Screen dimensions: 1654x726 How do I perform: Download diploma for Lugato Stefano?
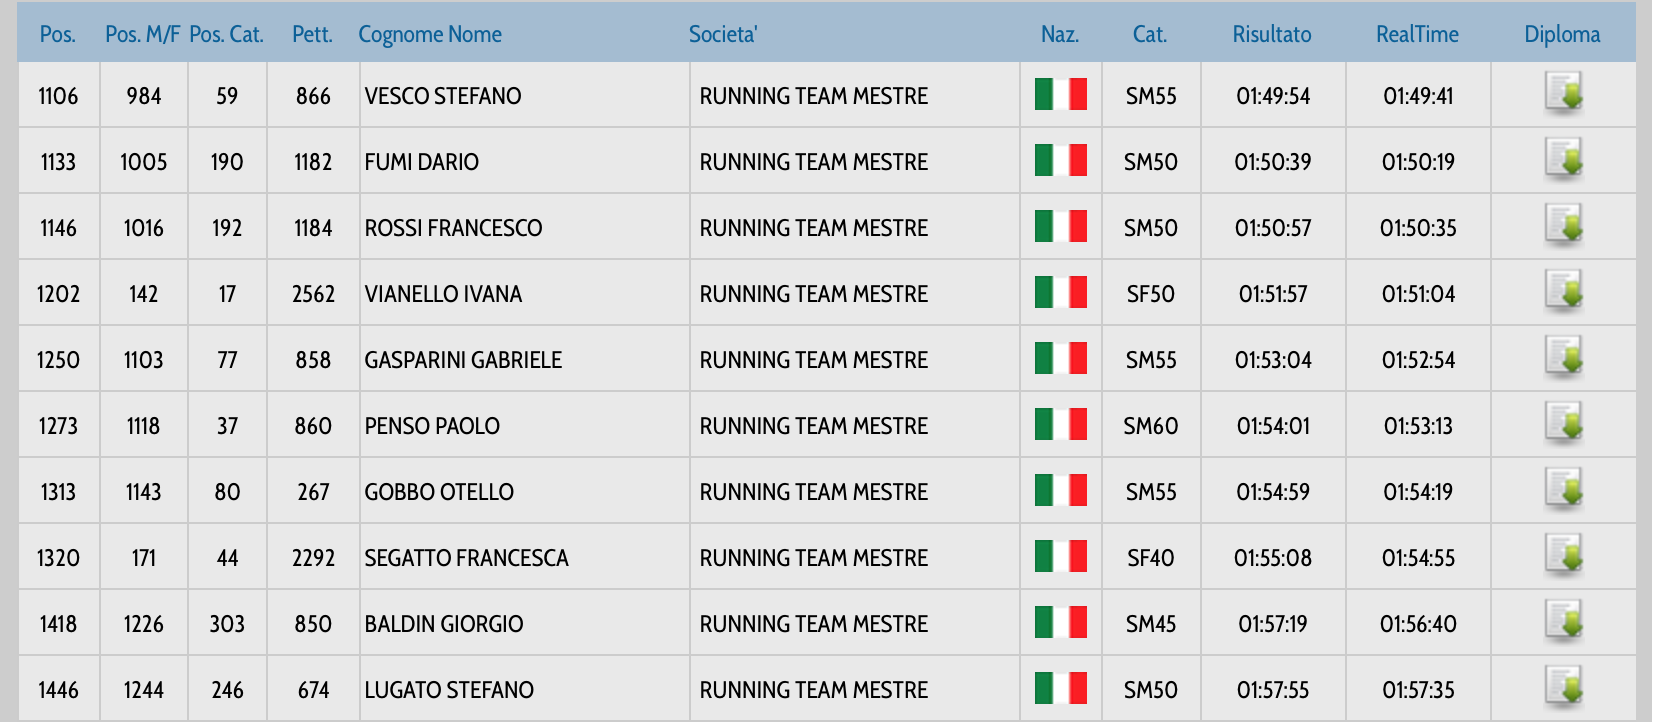click(x=1563, y=687)
